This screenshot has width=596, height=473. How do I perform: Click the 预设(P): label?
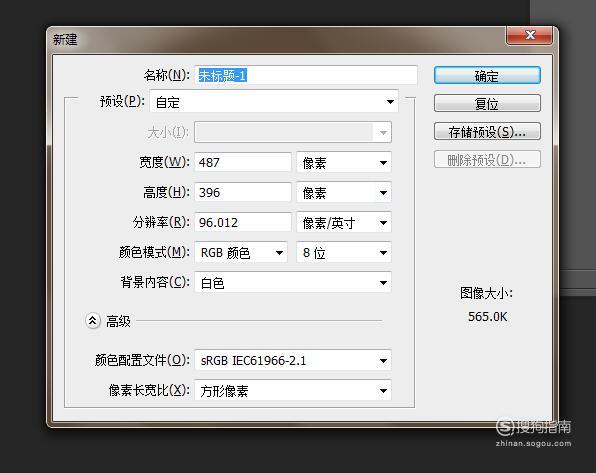(x=122, y=102)
